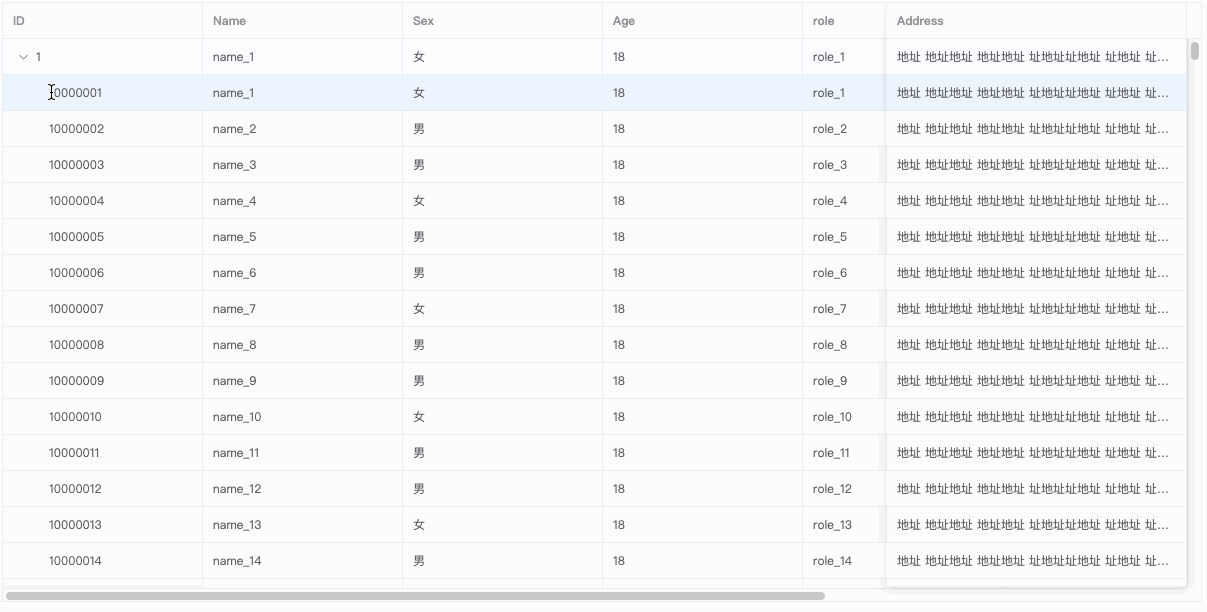Screen dimensions: 1207x612
Task: Click the Address cell in the role_3 row
Action: click(x=1036, y=165)
